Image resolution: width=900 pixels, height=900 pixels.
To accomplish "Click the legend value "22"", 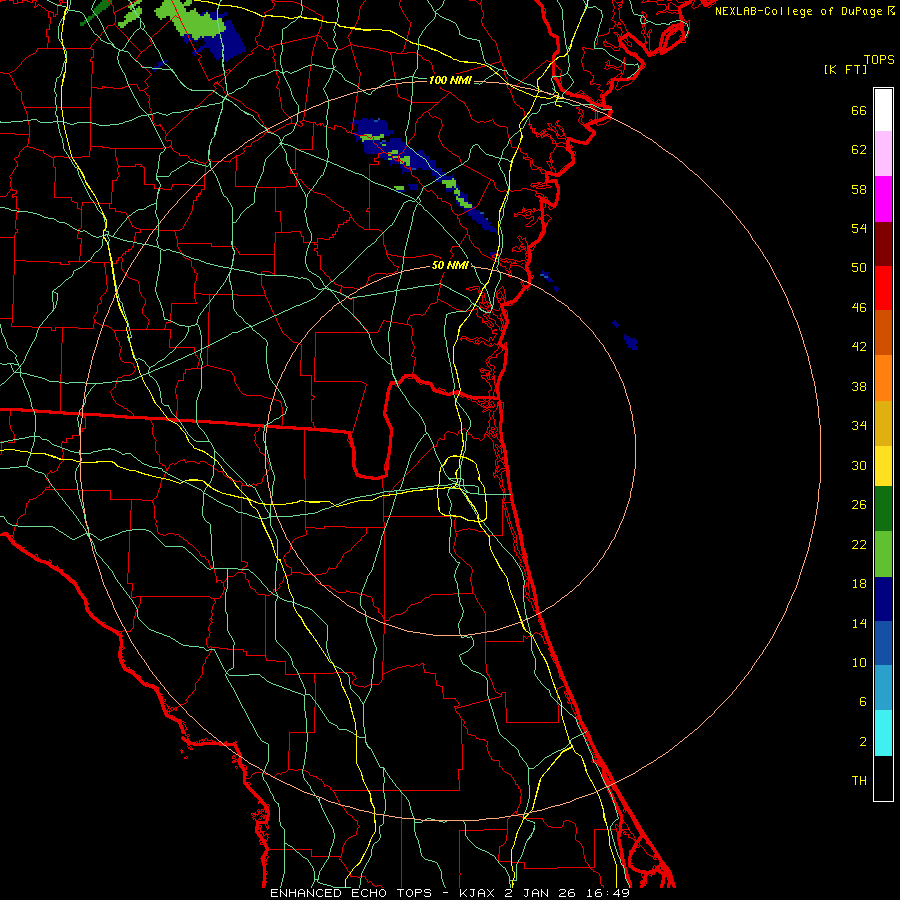I will [859, 544].
